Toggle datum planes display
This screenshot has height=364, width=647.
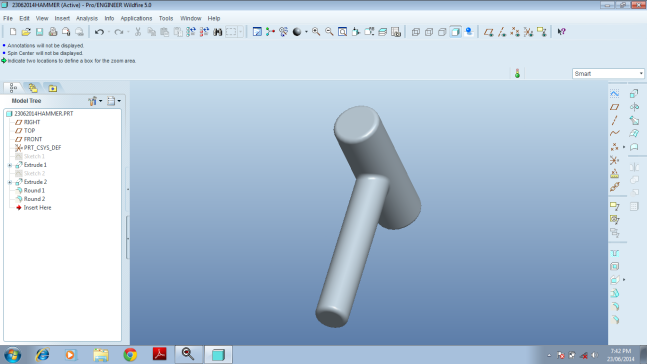coord(489,32)
